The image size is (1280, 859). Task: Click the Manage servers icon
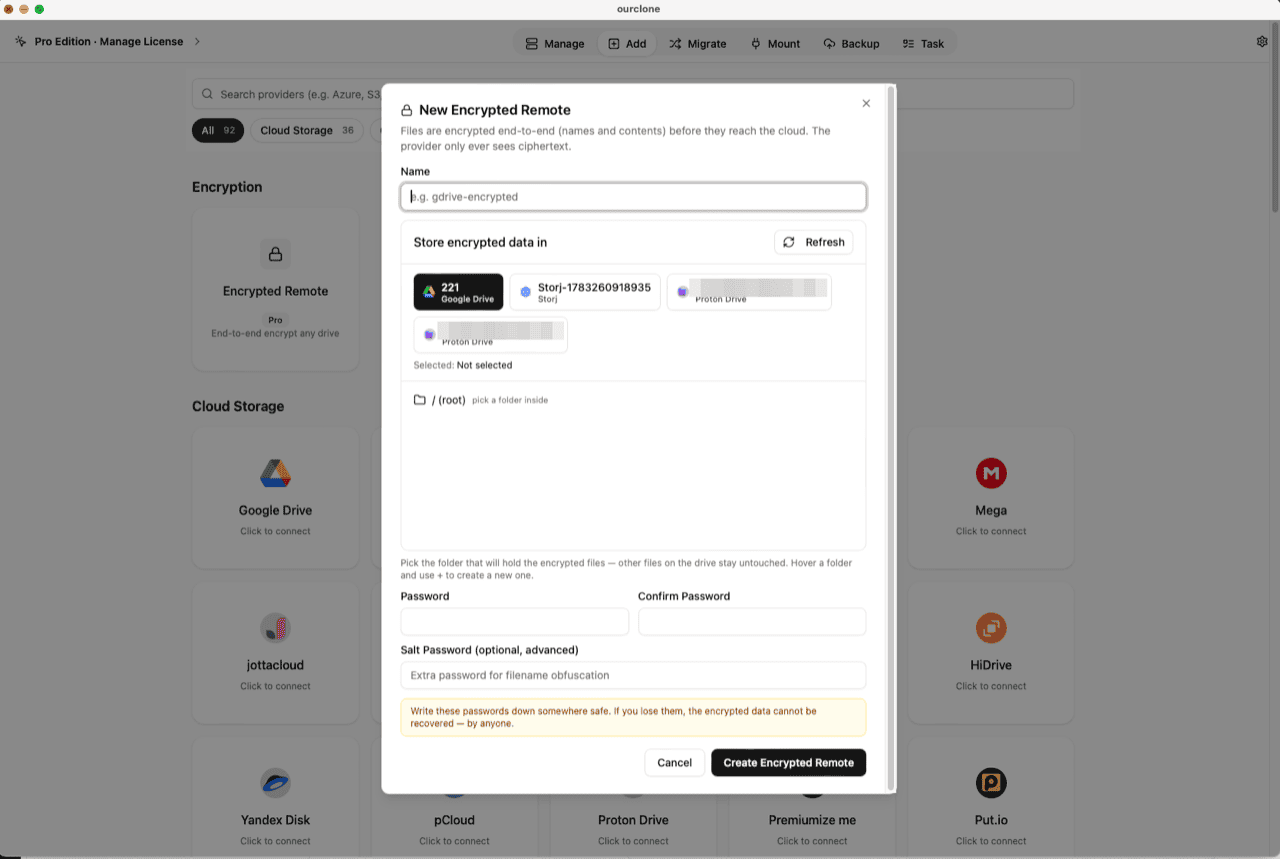click(531, 44)
